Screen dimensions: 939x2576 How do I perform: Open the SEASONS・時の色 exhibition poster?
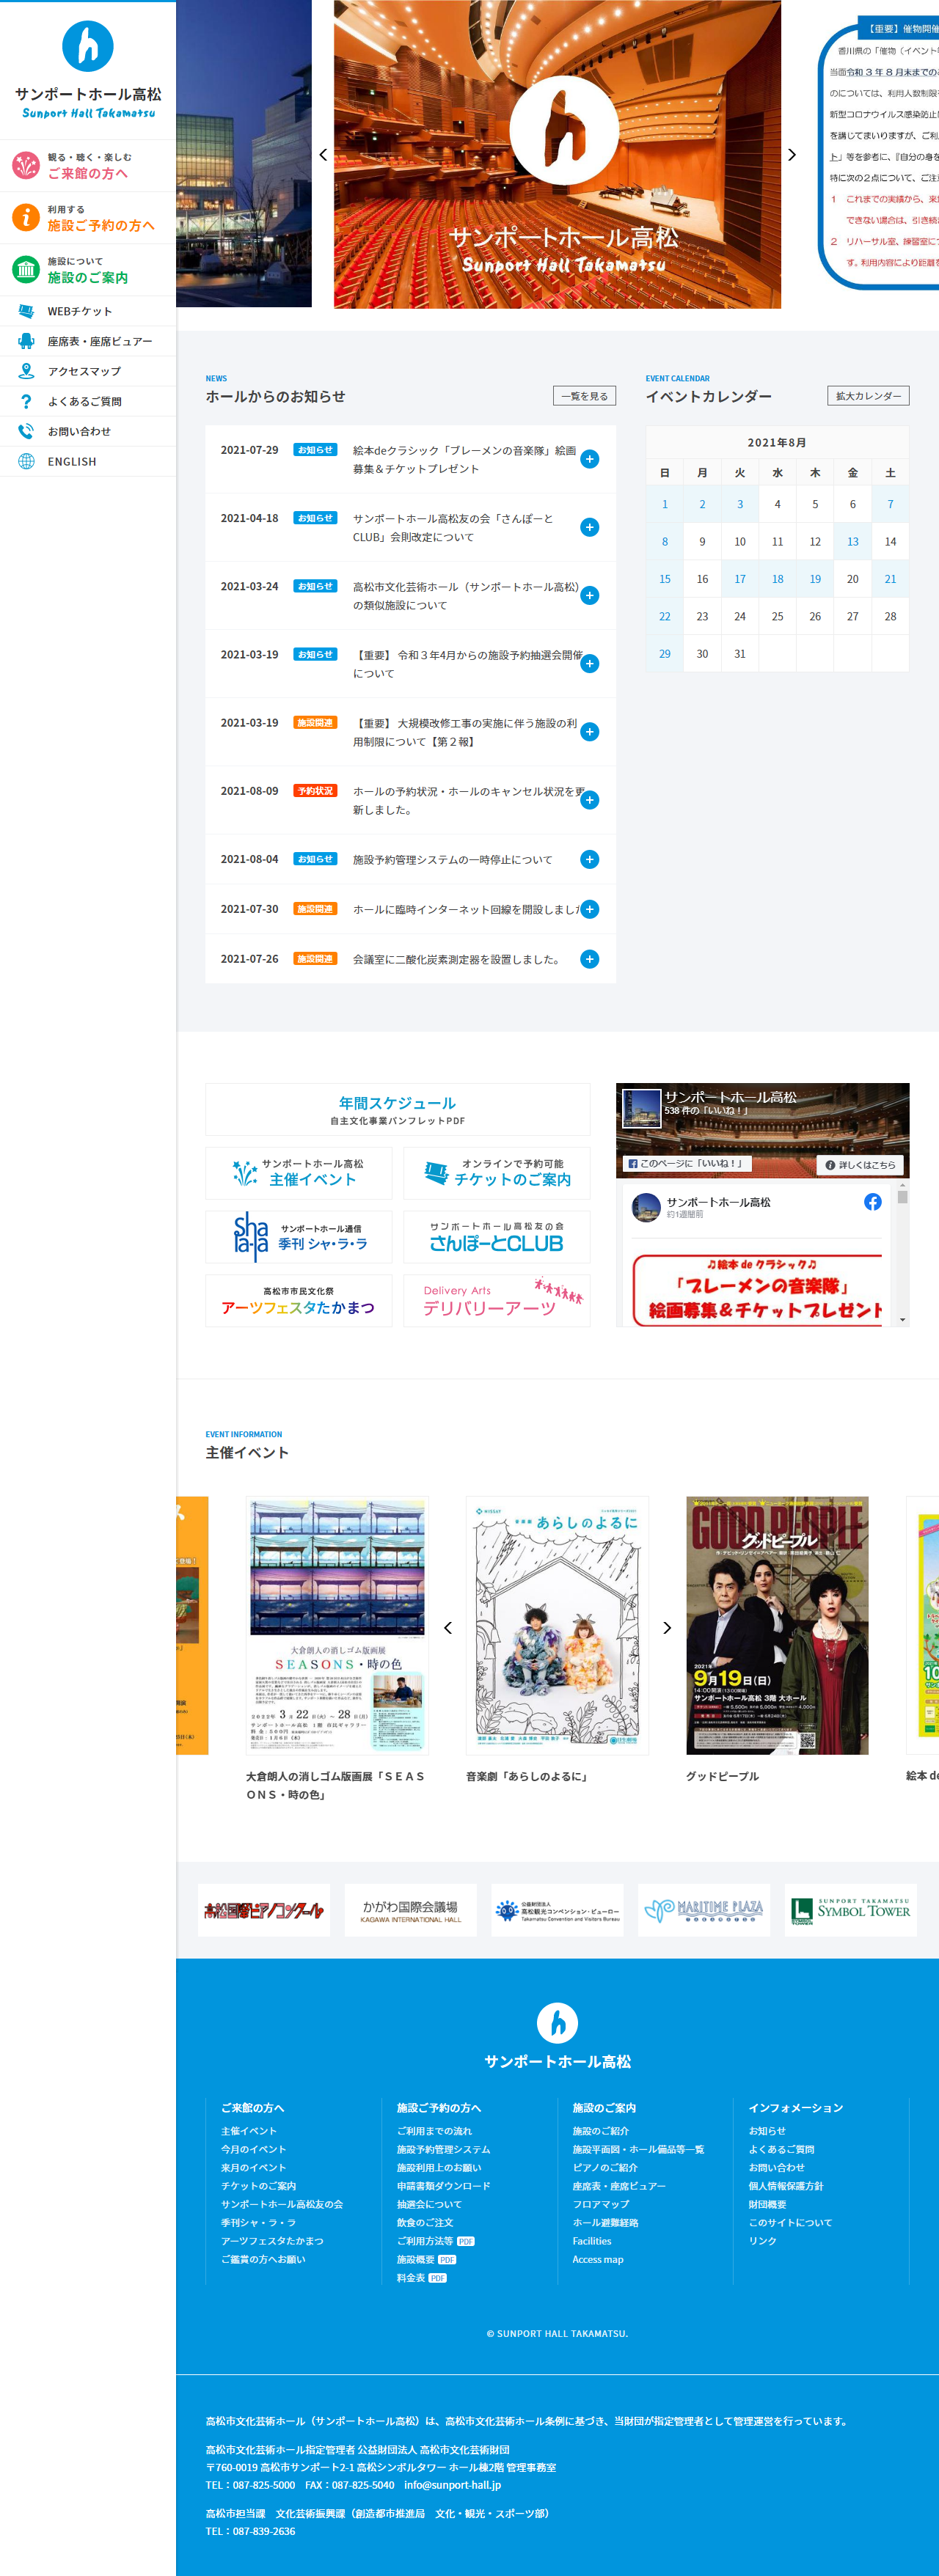[337, 1625]
